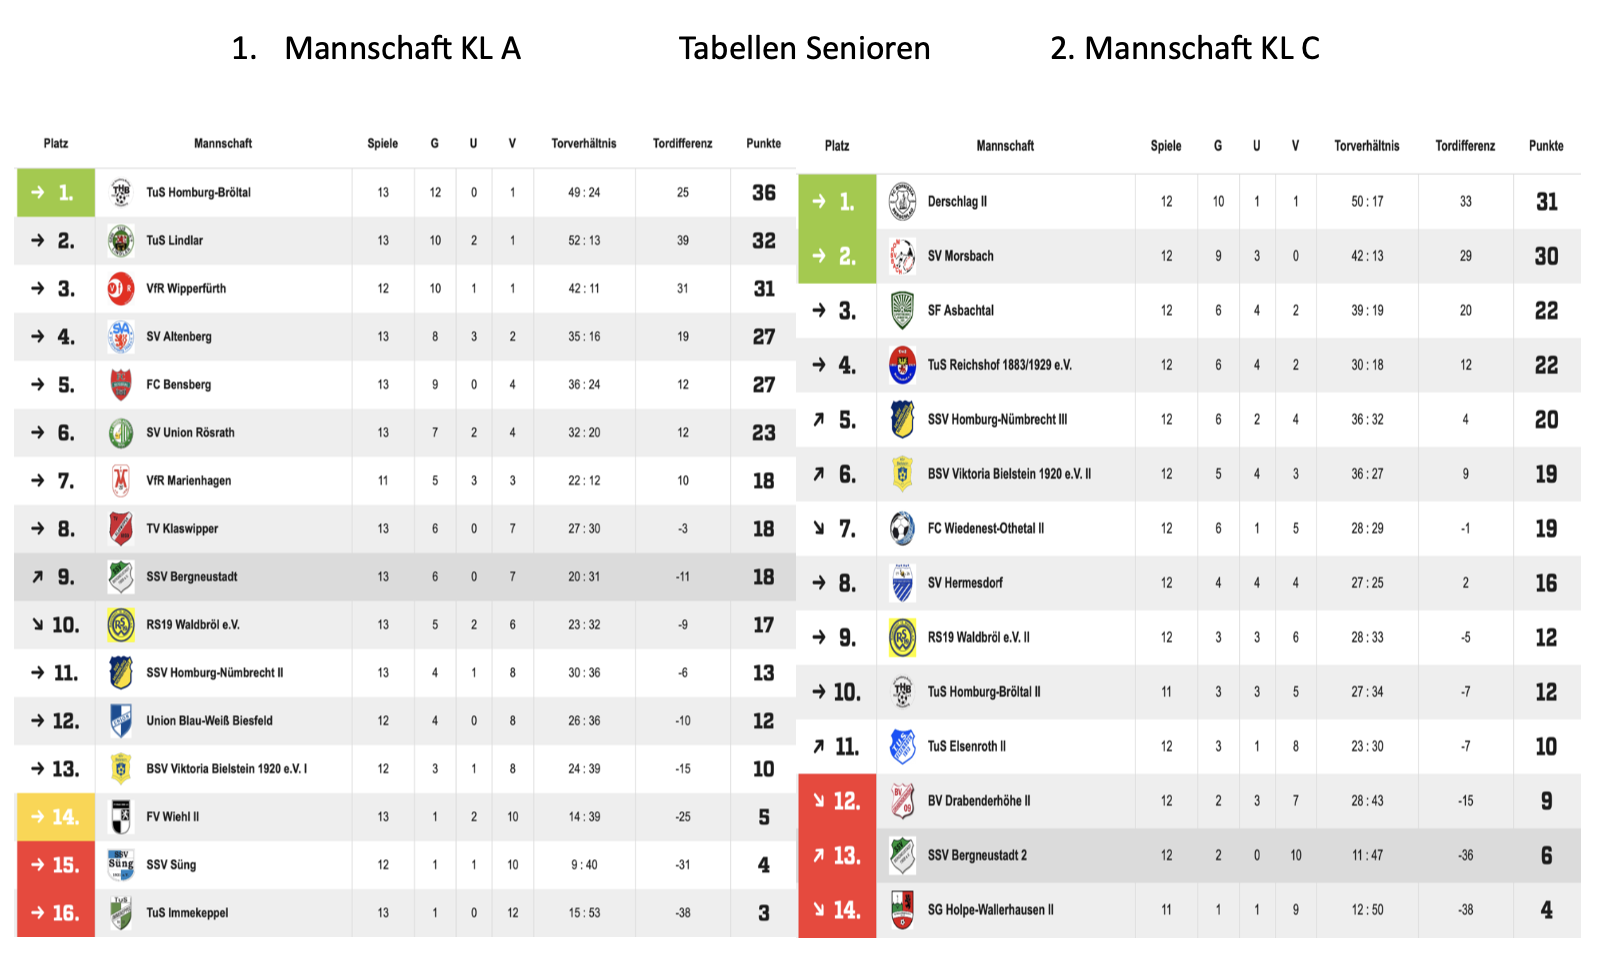The width and height of the screenshot is (1598, 954).
Task: Click the TuS Homburg-Bröltal club crest
Action: (121, 192)
